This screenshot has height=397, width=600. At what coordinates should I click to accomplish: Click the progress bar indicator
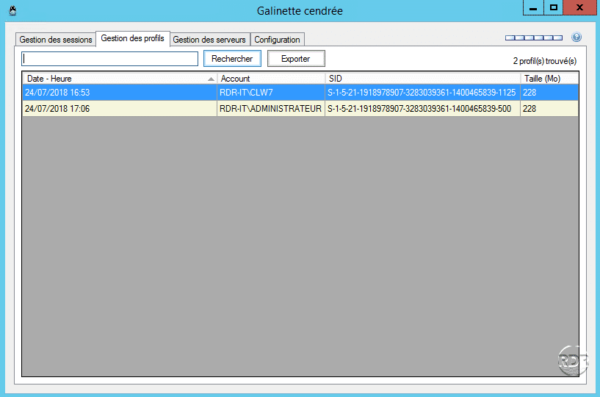click(x=534, y=38)
